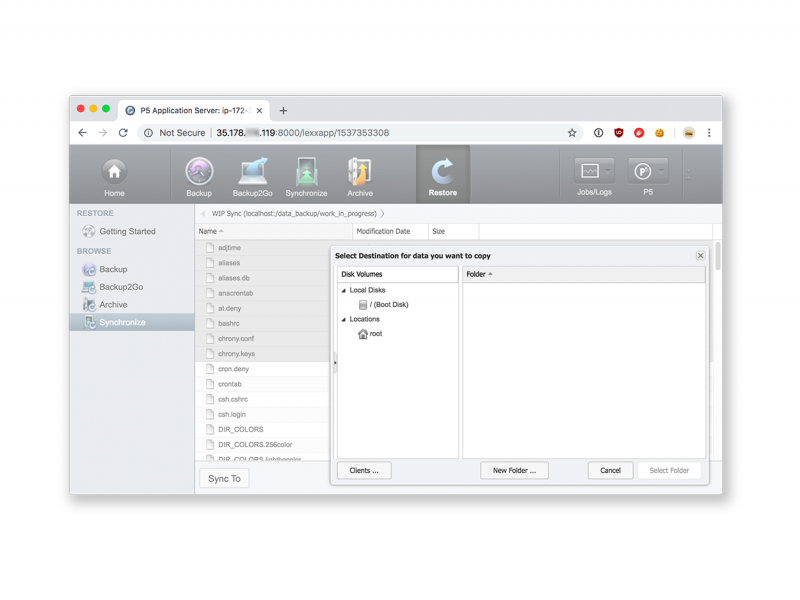Expand the Jobs/Logs dropdown arrow
Viewport: 800px width, 600px height.
pos(608,171)
